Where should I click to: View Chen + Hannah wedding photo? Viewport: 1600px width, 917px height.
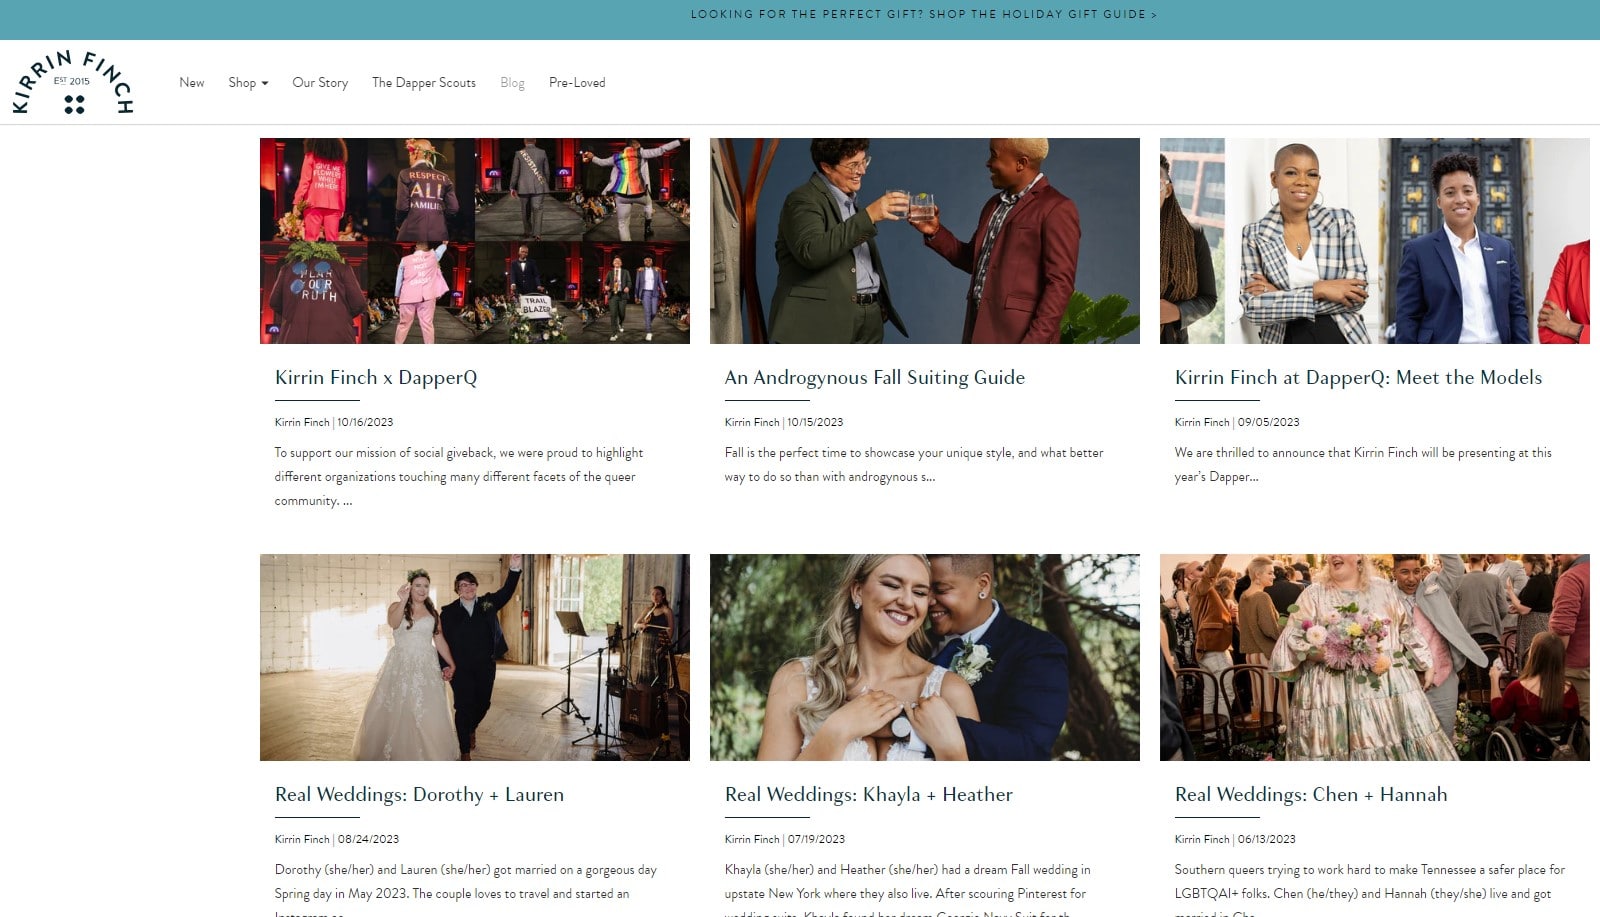point(1374,657)
